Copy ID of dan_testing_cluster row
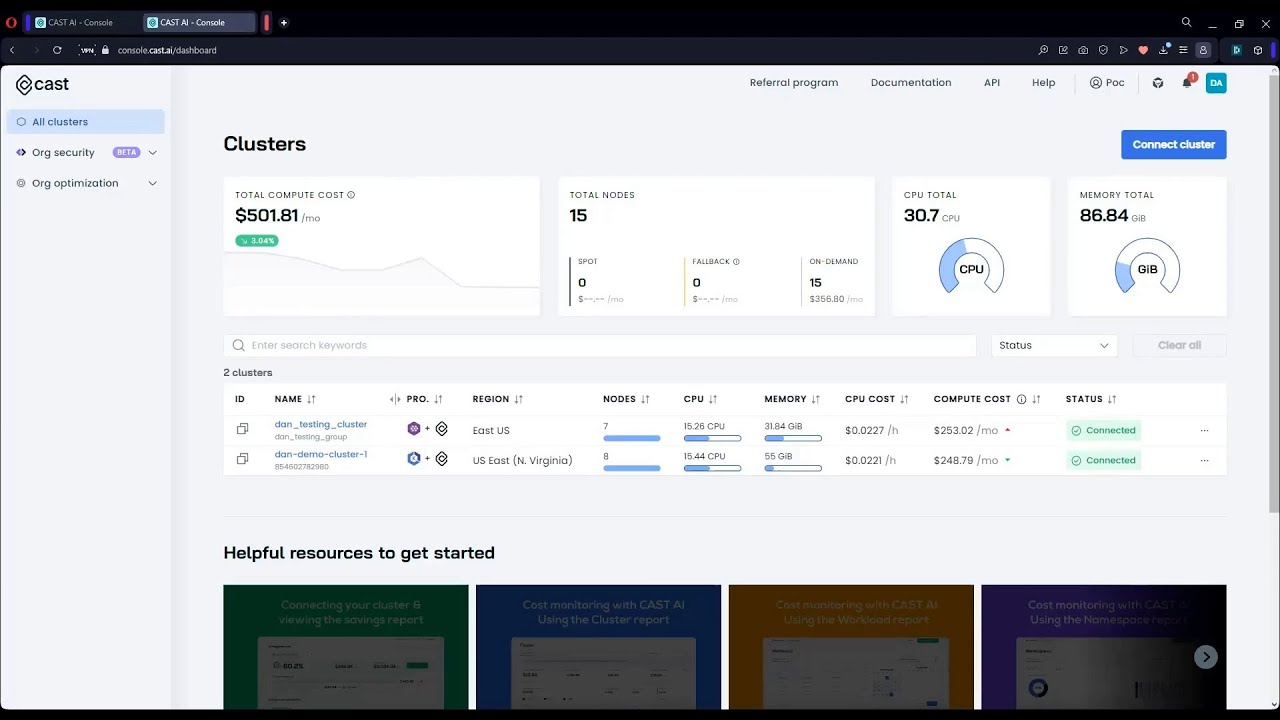Image resolution: width=1280 pixels, height=720 pixels. coord(242,429)
